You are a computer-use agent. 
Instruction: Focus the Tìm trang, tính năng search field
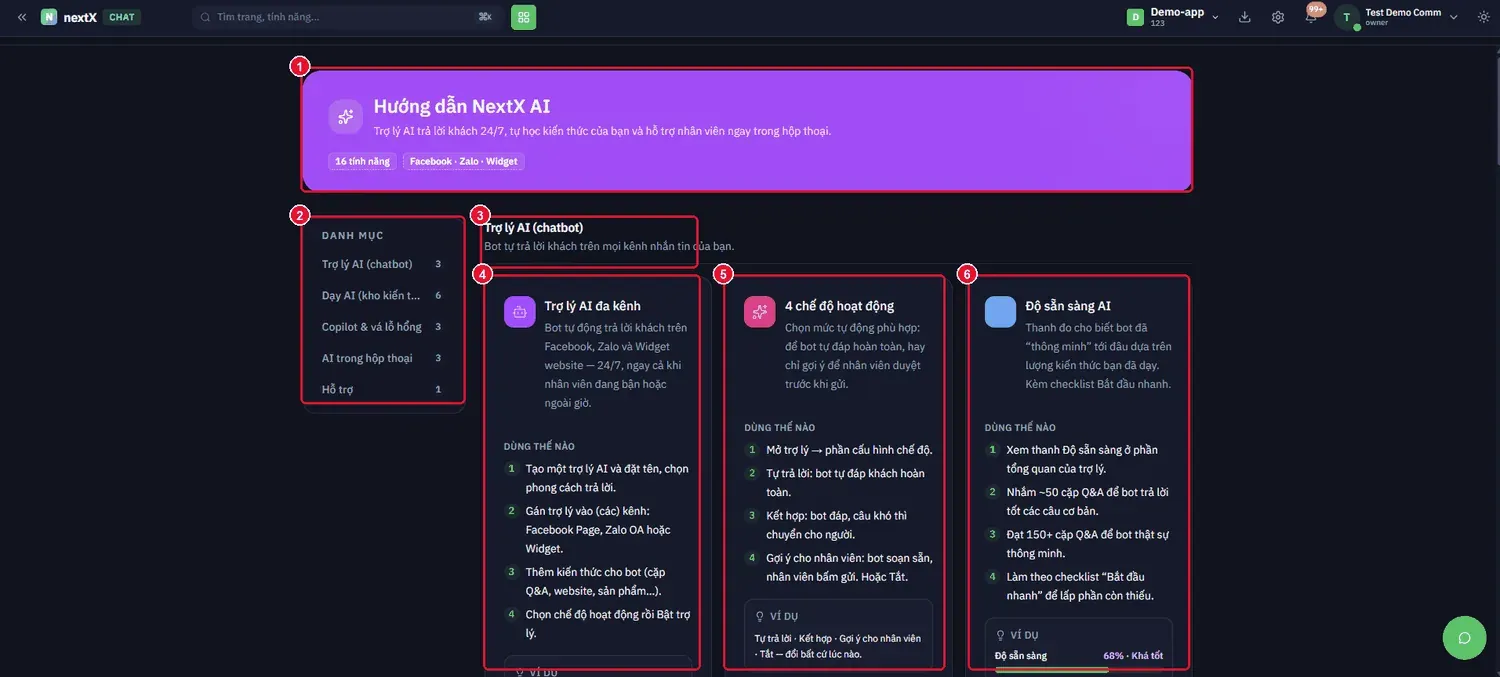(x=347, y=17)
